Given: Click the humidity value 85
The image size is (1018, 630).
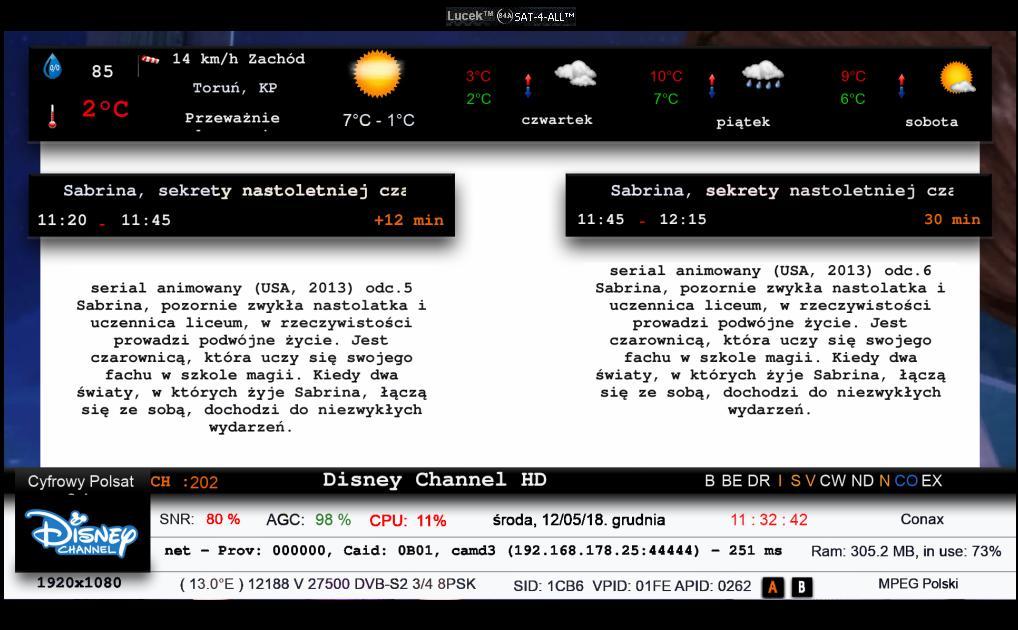Looking at the screenshot, I should (103, 71).
